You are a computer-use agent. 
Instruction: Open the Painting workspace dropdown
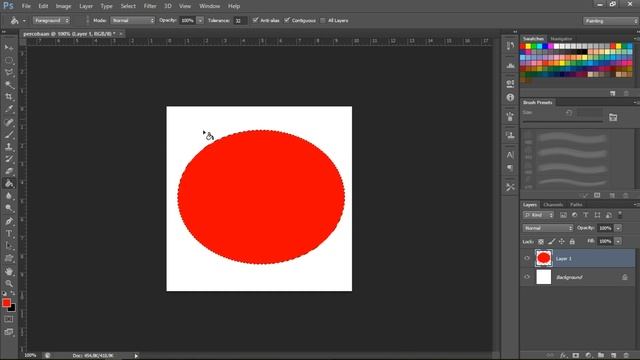(x=610, y=21)
